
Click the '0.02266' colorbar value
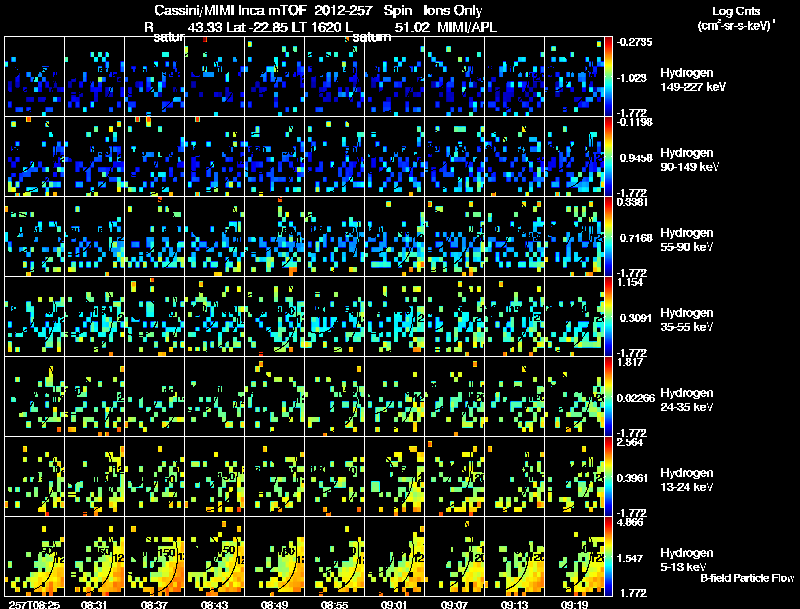pos(636,398)
